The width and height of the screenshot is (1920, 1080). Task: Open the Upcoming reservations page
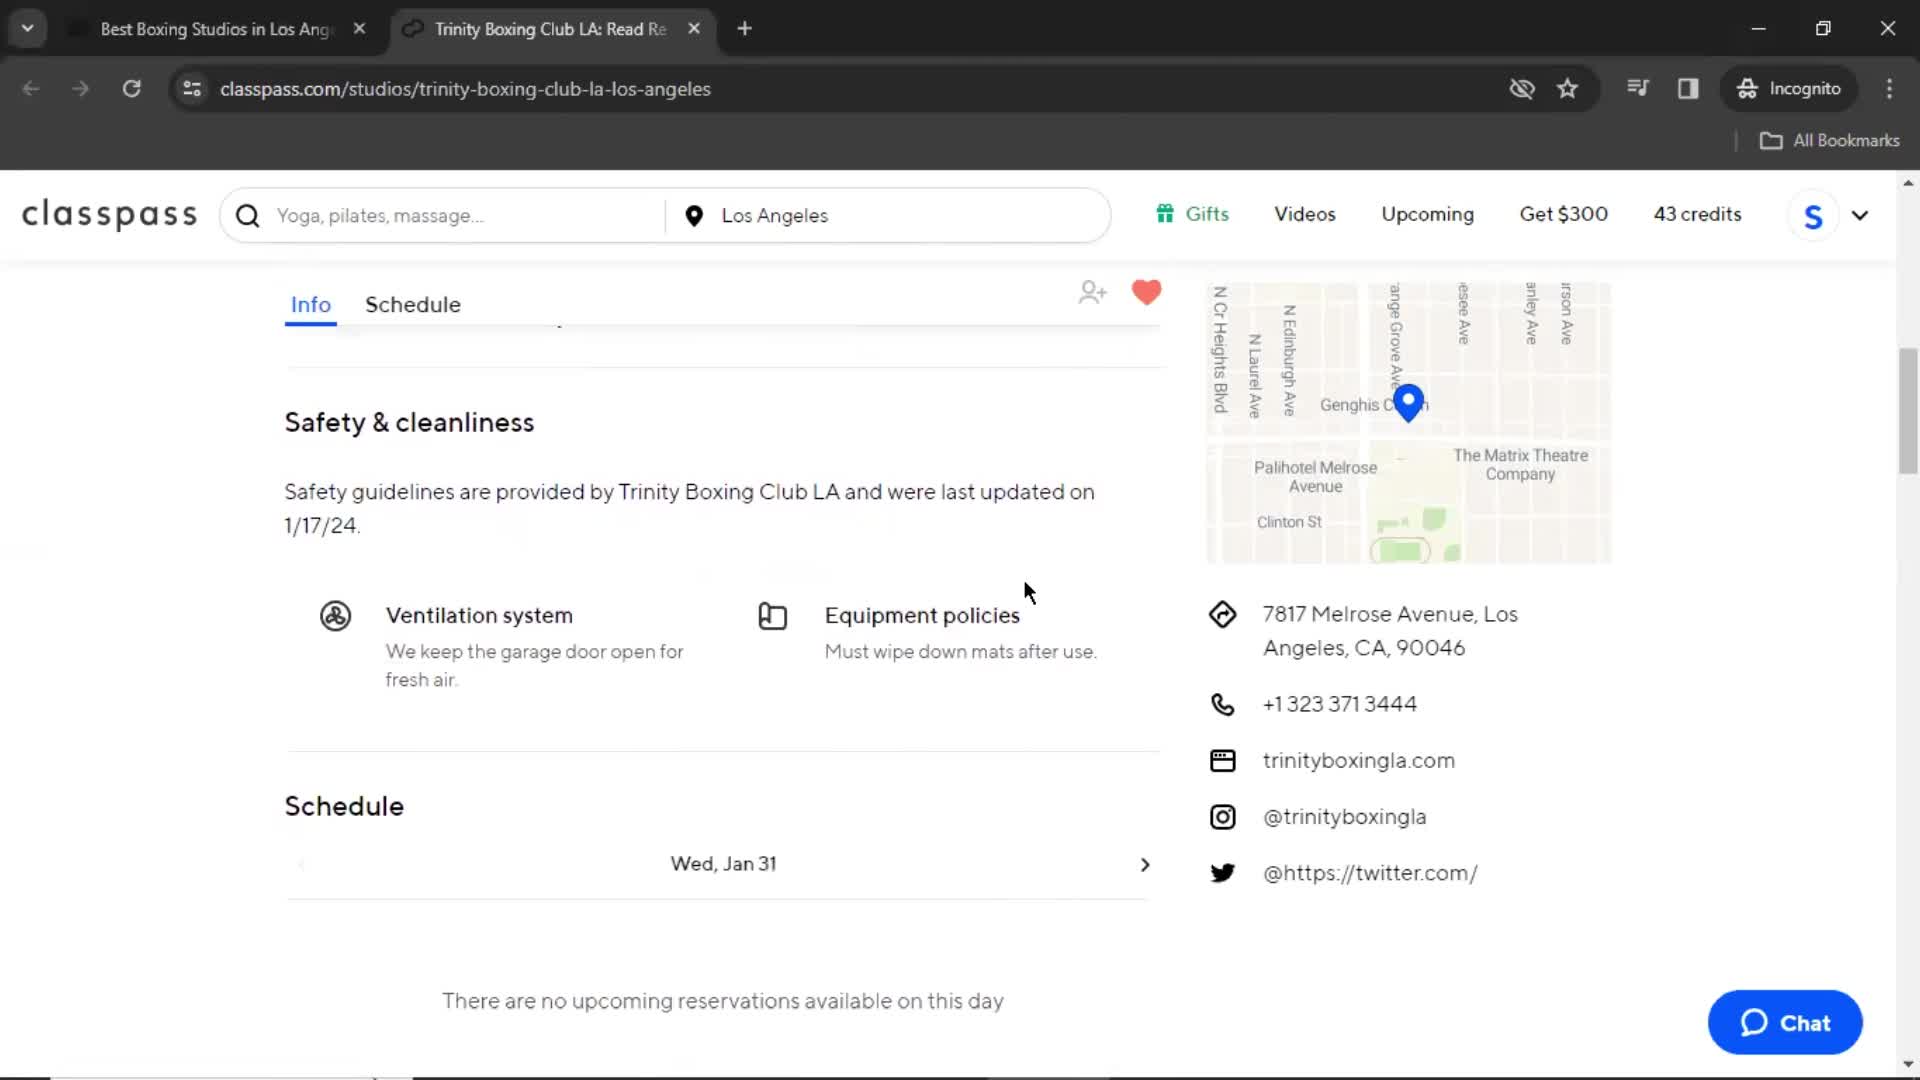pos(1427,214)
